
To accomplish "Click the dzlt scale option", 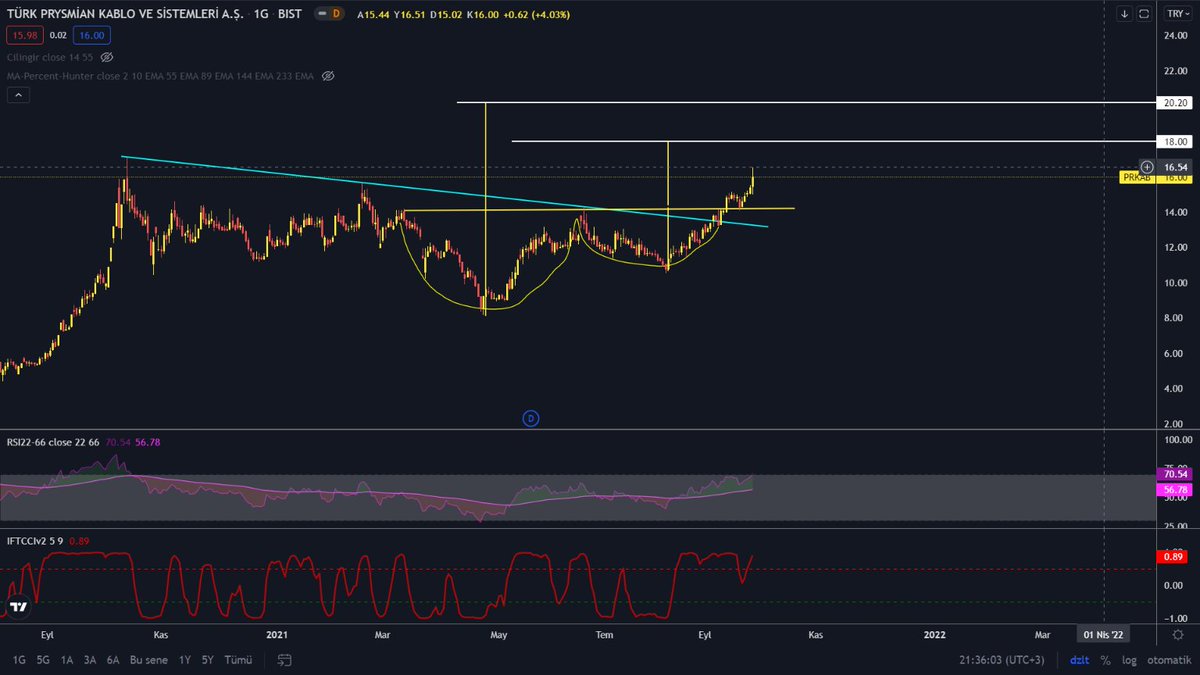I will [x=1080, y=660].
